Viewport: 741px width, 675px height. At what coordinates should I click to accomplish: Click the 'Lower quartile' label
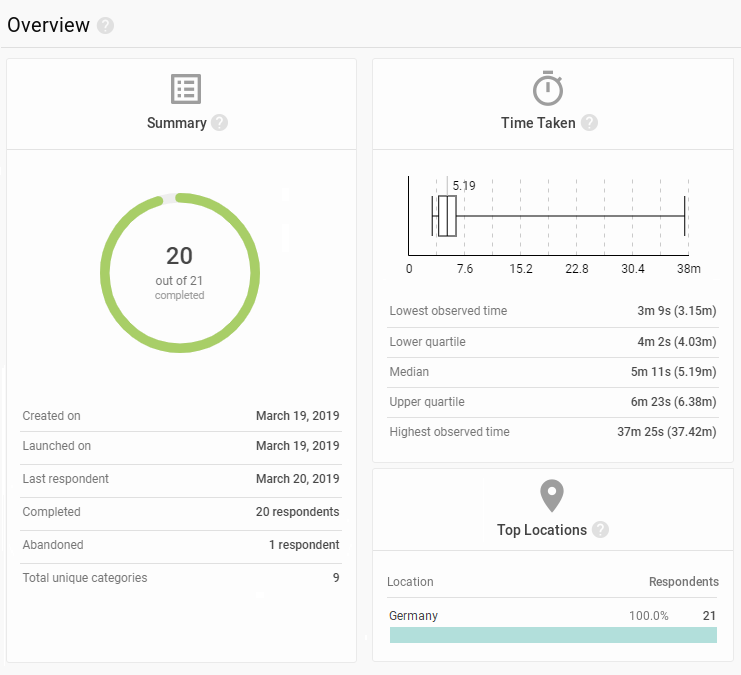427,342
